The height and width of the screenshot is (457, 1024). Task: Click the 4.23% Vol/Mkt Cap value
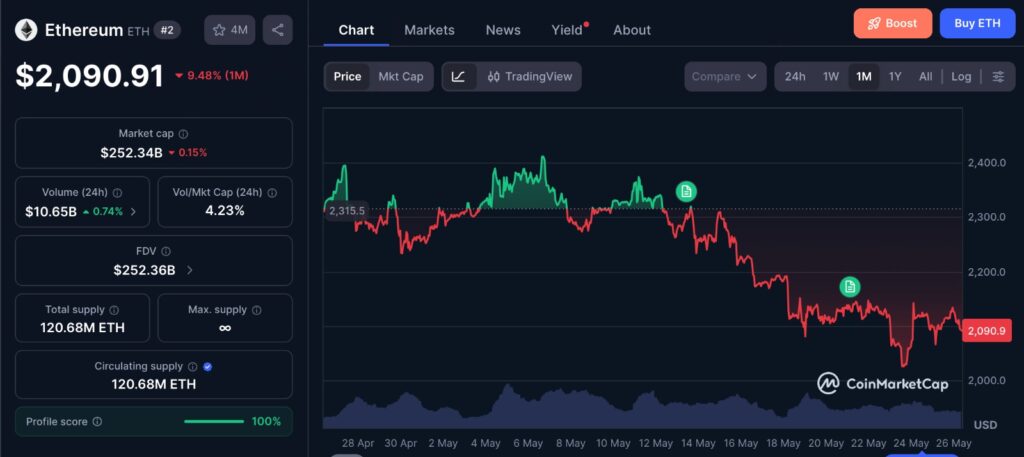click(x=225, y=210)
